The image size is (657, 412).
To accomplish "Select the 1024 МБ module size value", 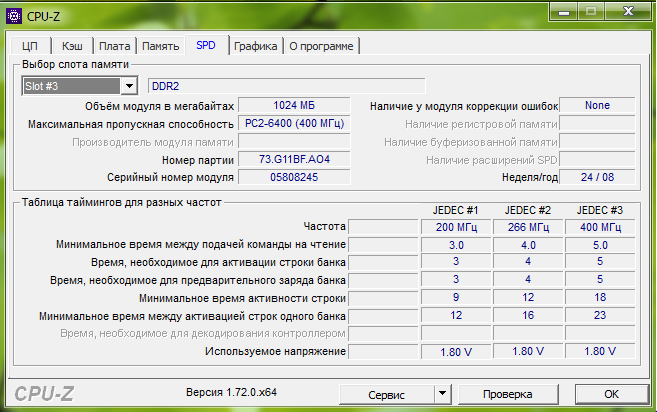I will click(294, 105).
